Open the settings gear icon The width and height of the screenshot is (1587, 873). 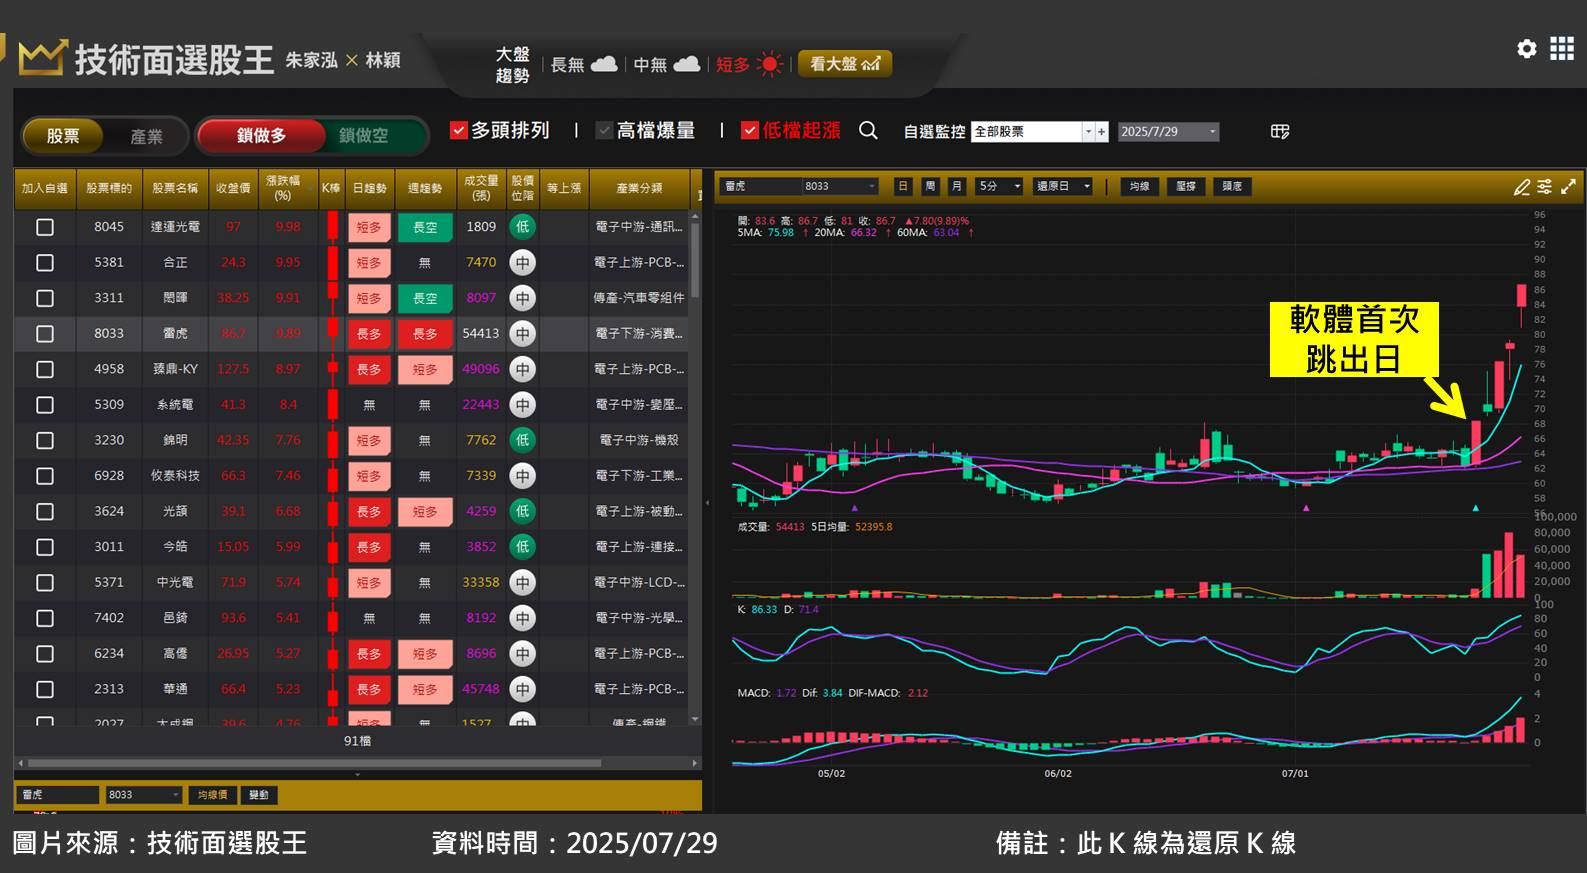[x=1526, y=49]
